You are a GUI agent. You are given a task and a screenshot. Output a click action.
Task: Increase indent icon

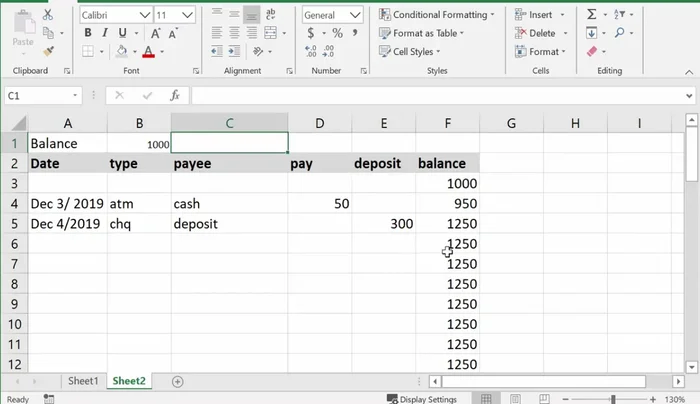234,51
